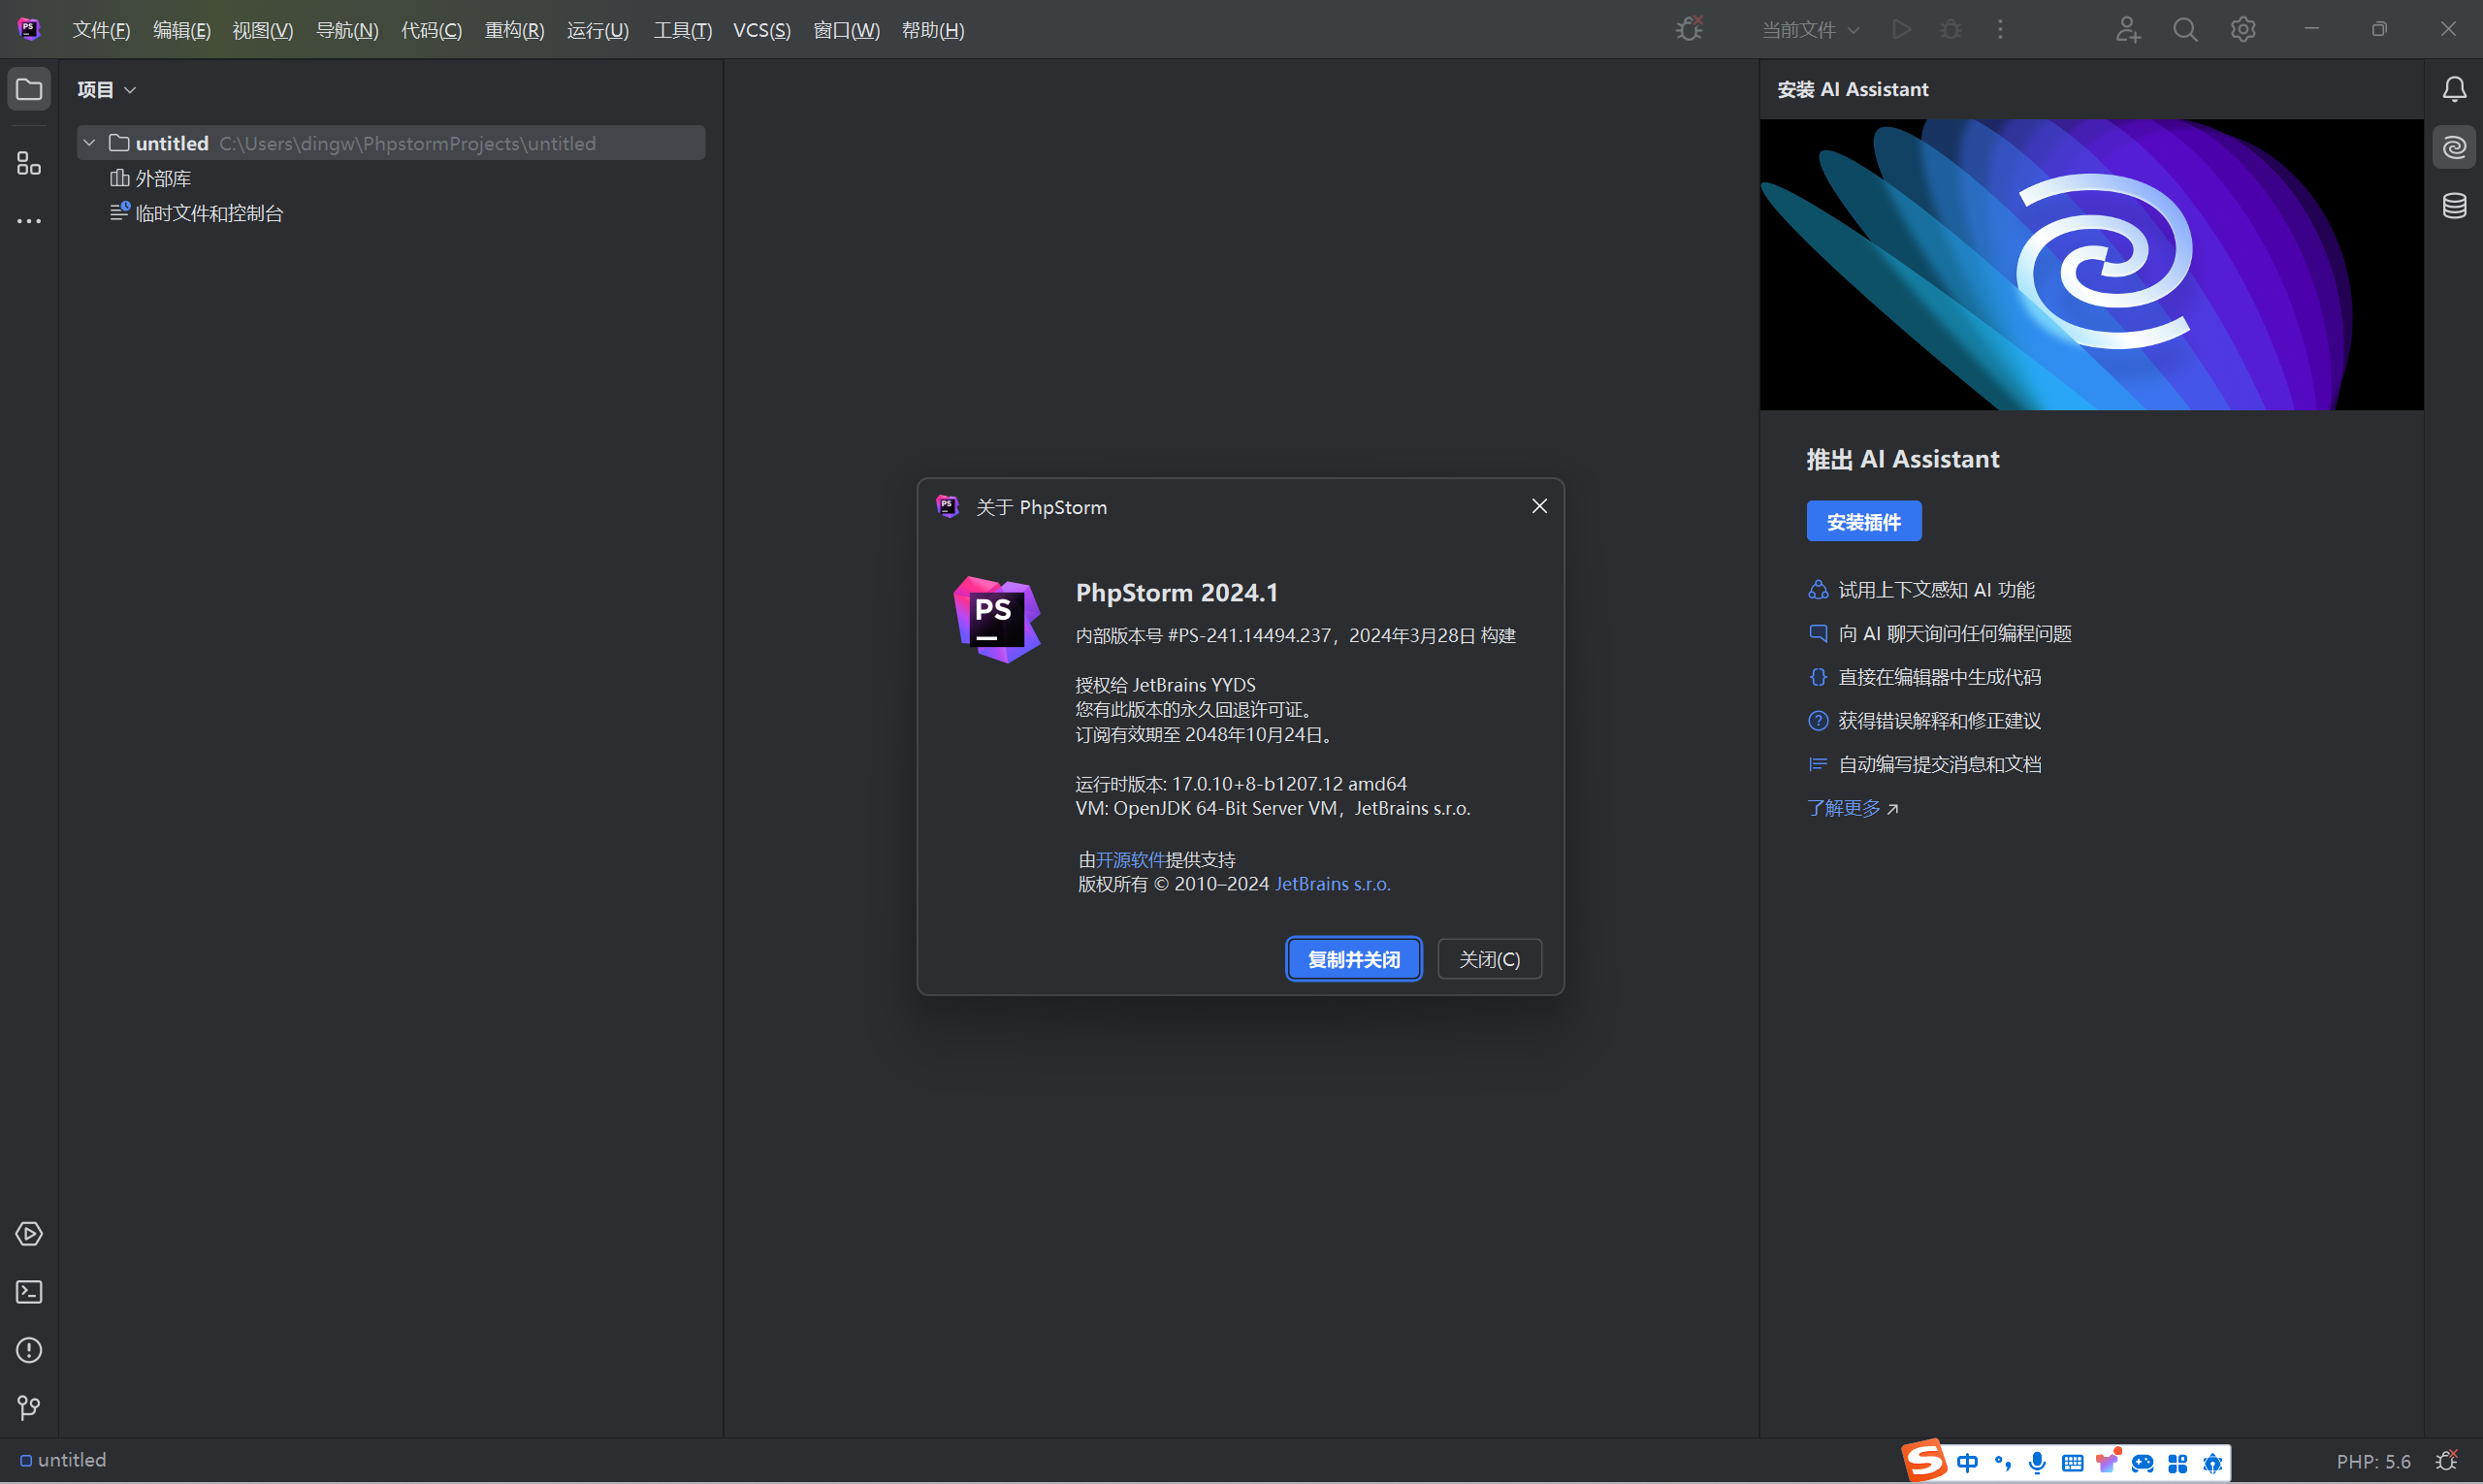
Task: Collapse the untitled project tree node
Action: (89, 143)
